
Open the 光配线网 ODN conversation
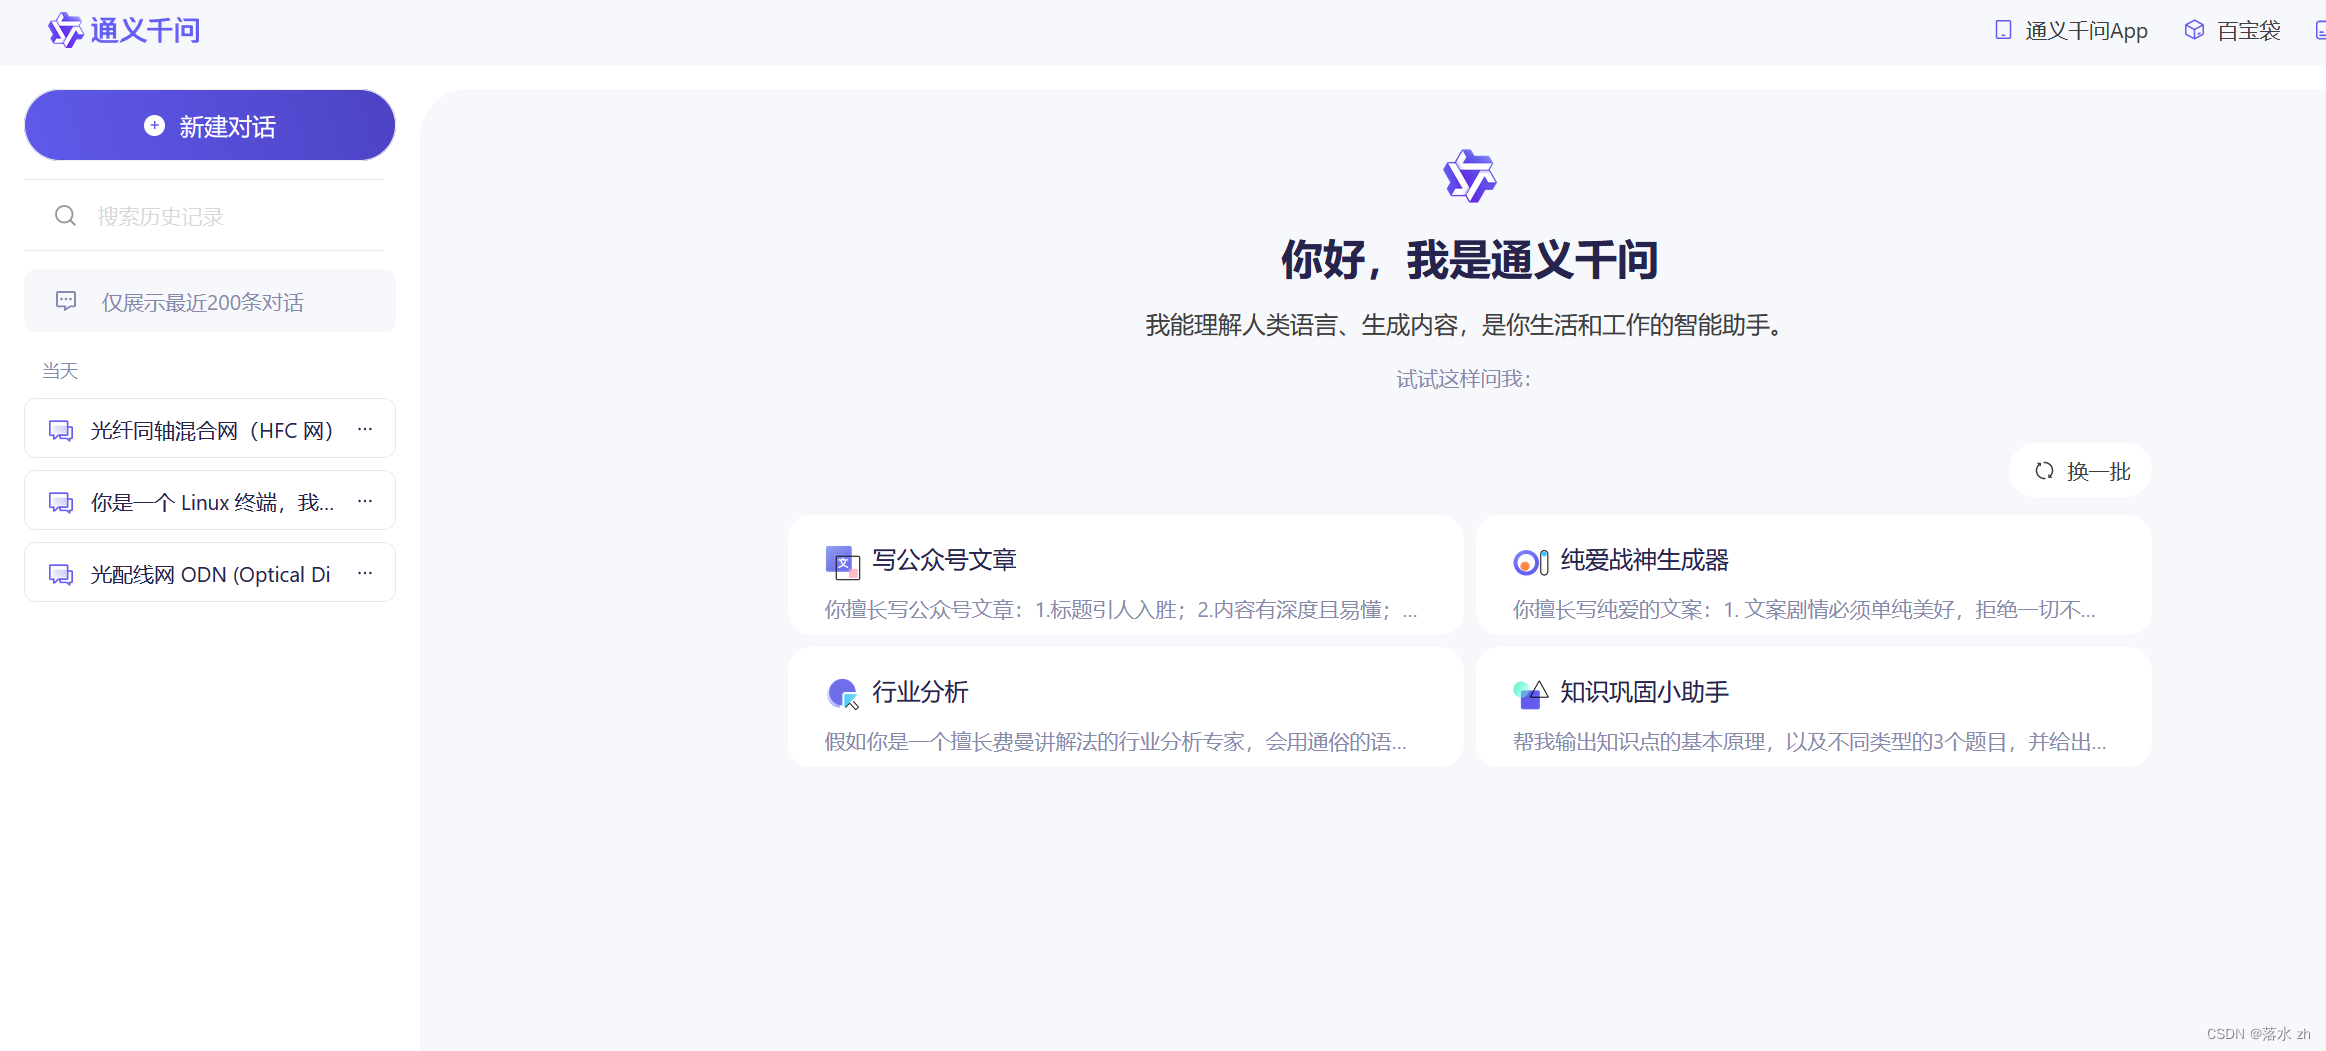(210, 574)
